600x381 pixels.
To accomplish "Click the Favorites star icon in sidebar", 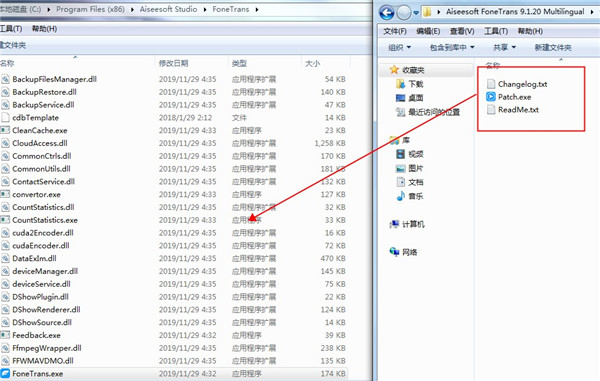I will point(394,70).
